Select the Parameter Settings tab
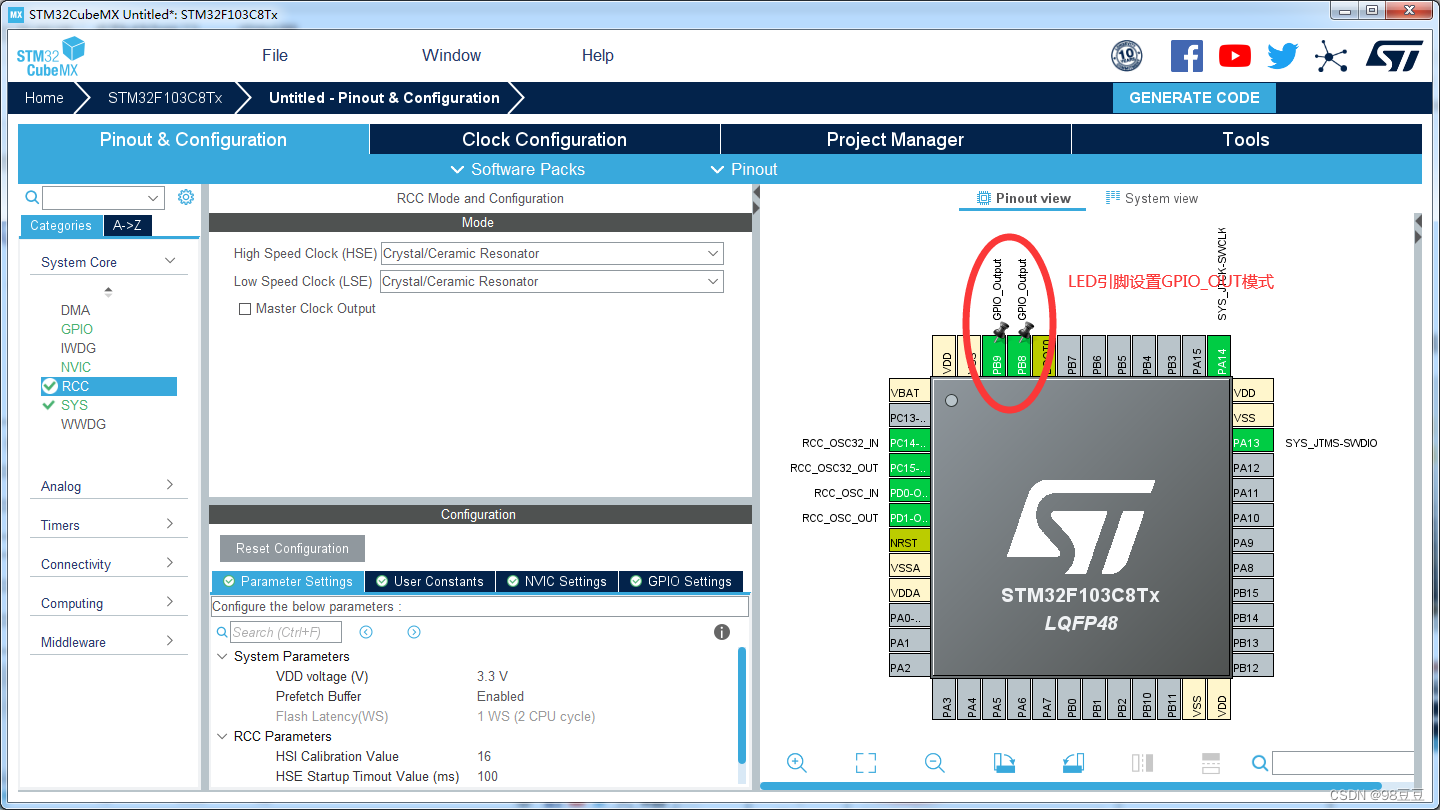Screen dimensions: 1440x810 pos(288,581)
